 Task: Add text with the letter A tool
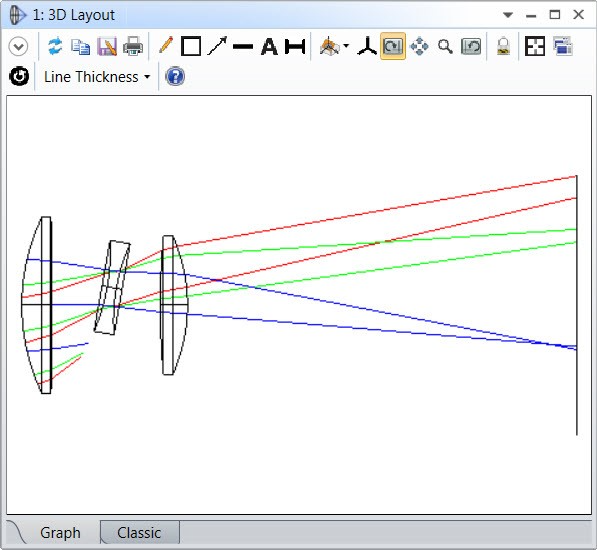pyautogui.click(x=269, y=47)
